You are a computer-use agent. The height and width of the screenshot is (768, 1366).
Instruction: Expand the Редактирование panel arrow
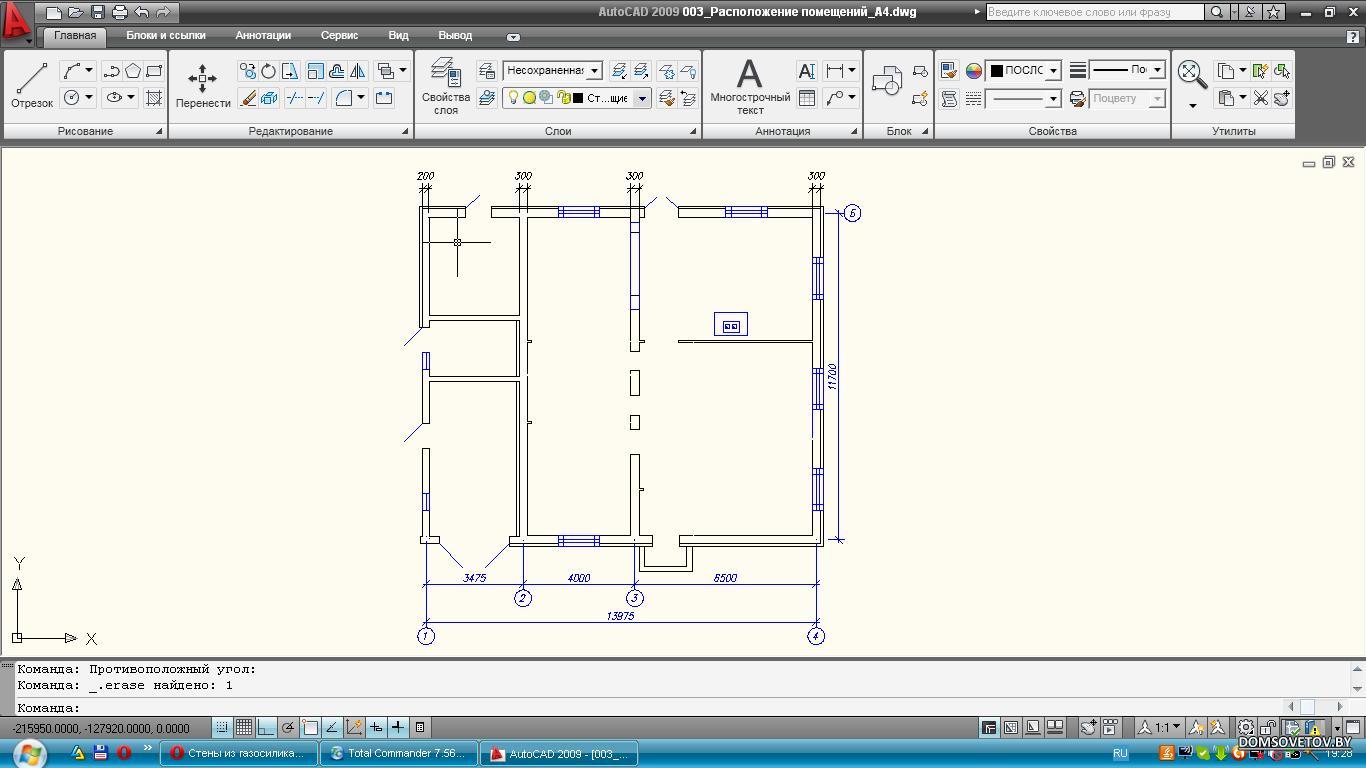click(x=405, y=131)
